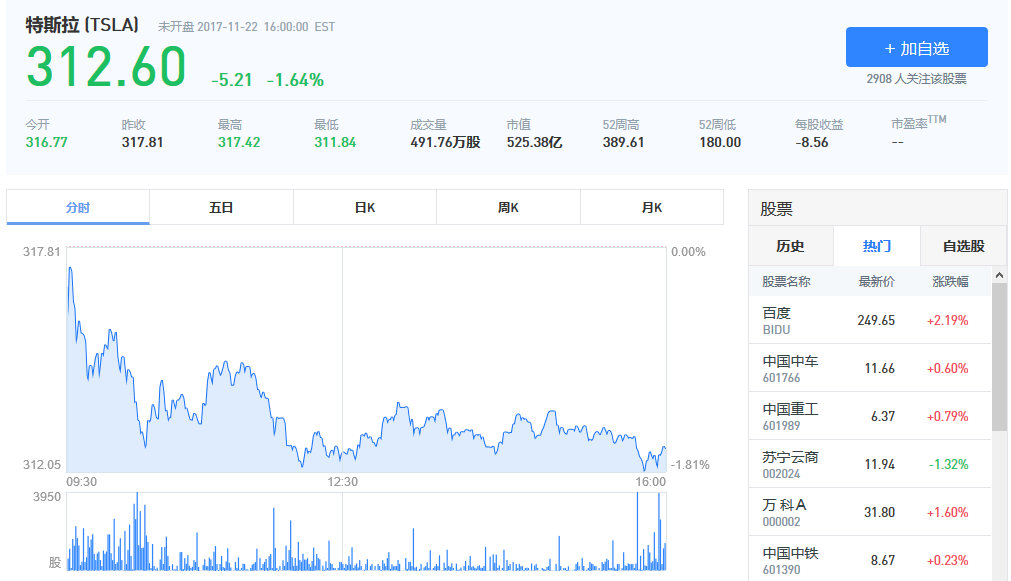1011x581 pixels.
Task: Open the 自选股 tab
Action: (x=963, y=246)
